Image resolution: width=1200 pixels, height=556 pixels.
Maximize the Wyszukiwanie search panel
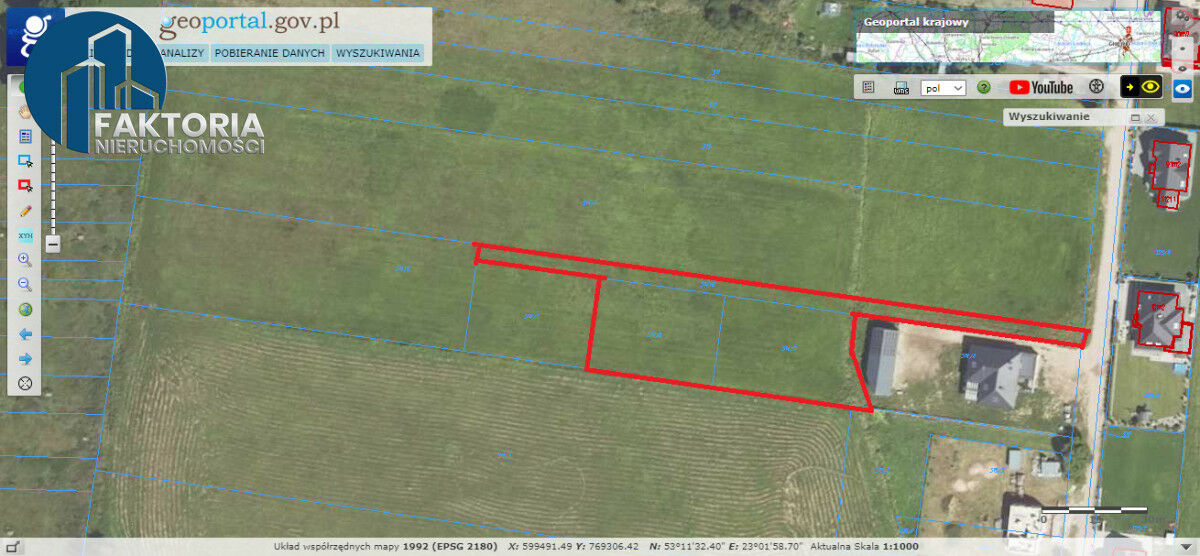pyautogui.click(x=1135, y=118)
